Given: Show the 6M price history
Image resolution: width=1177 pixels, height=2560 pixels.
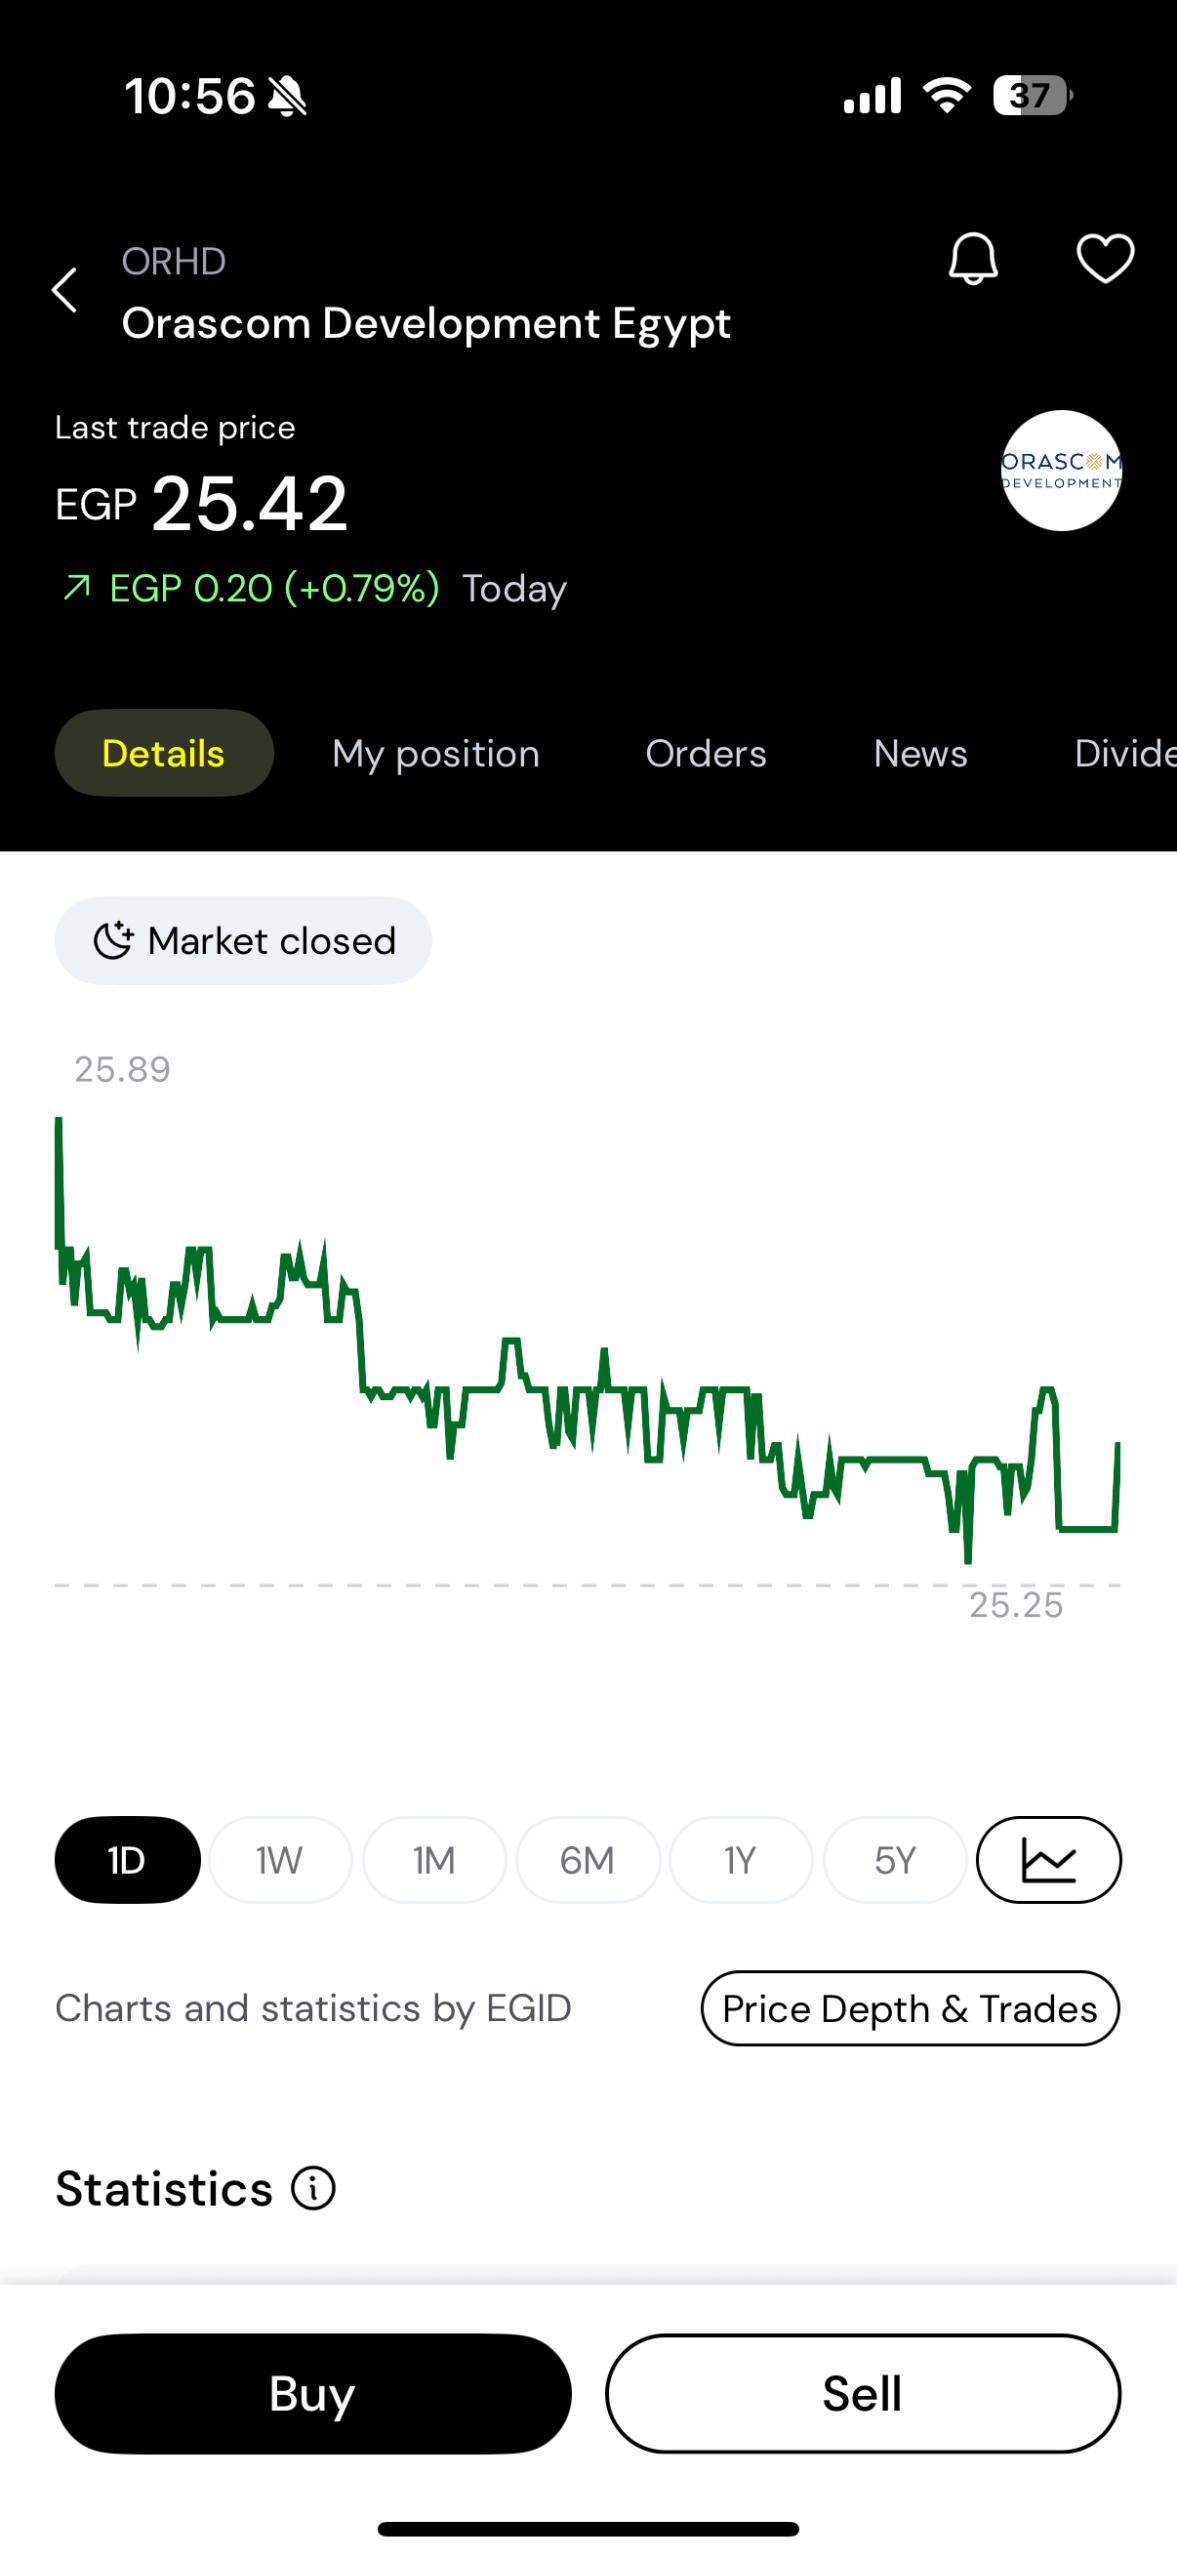Looking at the screenshot, I should click(x=587, y=1859).
